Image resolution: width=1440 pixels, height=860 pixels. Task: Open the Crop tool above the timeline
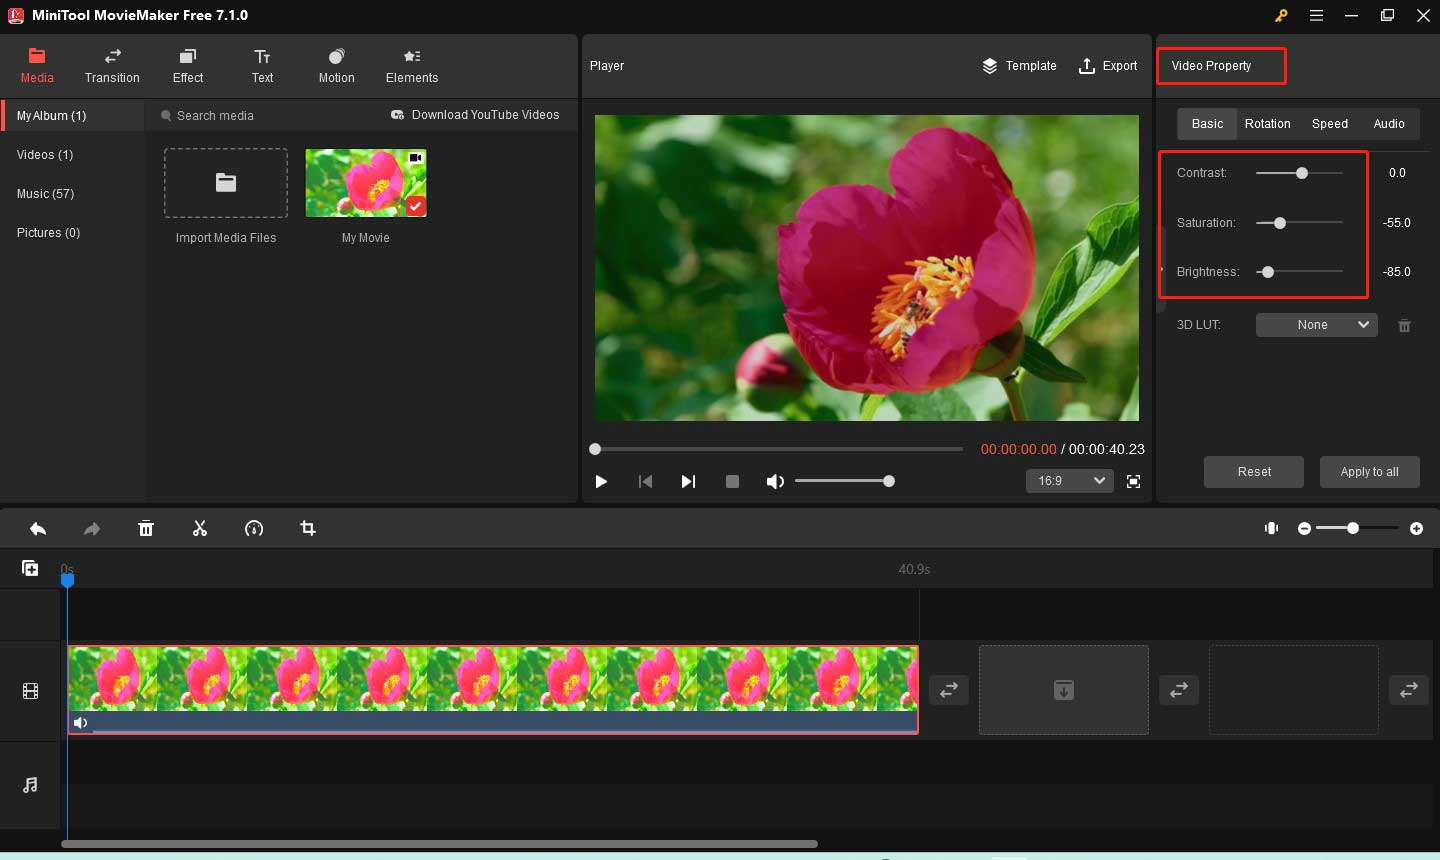click(307, 528)
